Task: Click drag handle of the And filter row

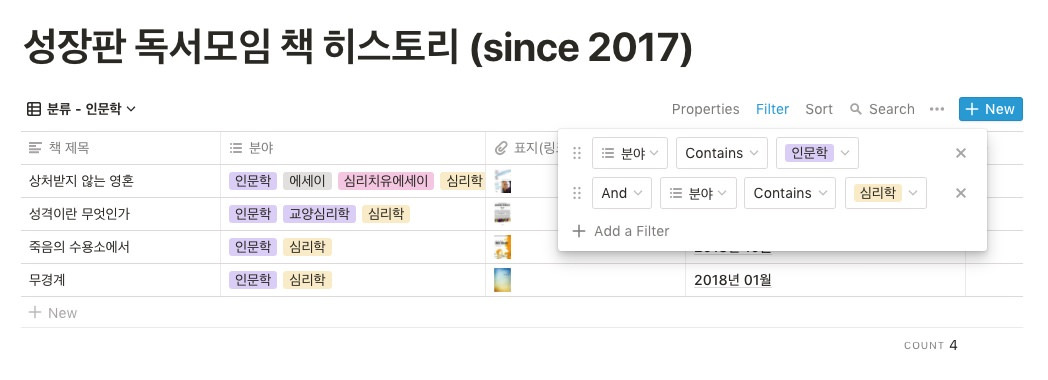Action: click(x=577, y=193)
